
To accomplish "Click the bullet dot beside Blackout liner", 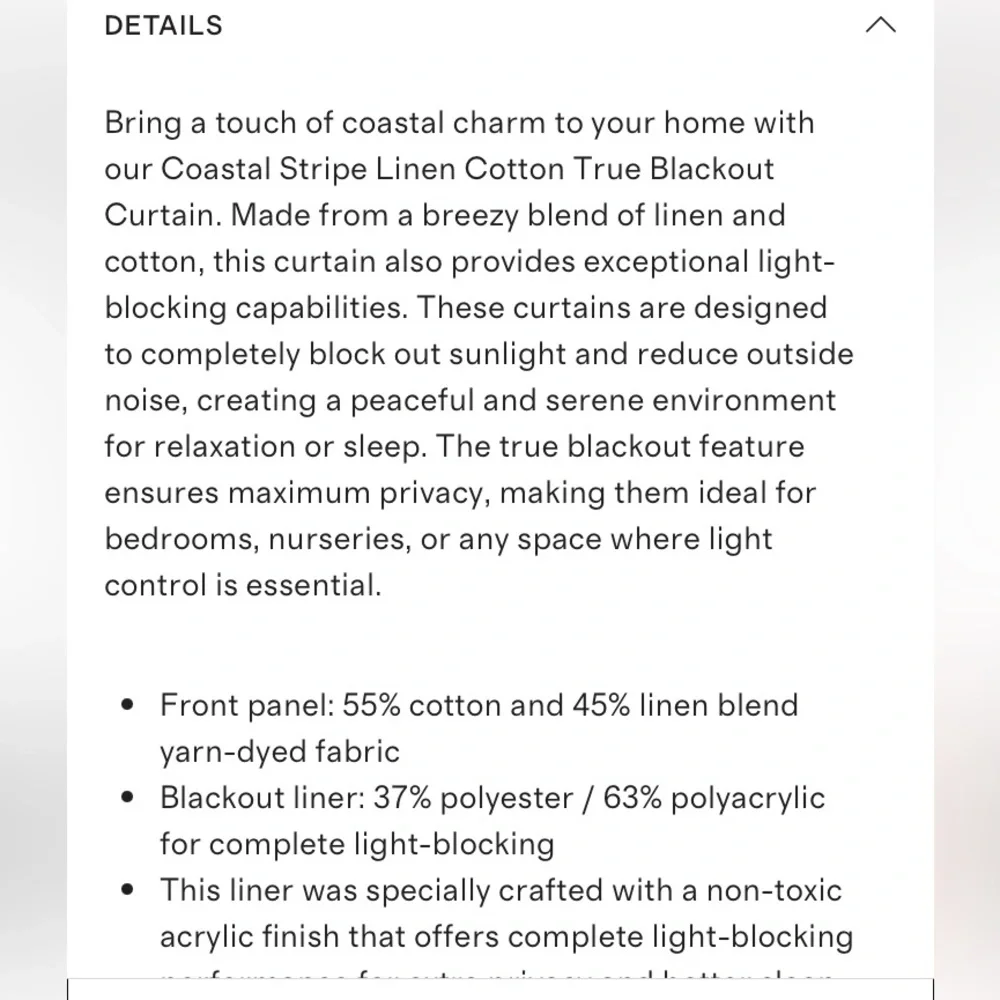I will click(128, 797).
